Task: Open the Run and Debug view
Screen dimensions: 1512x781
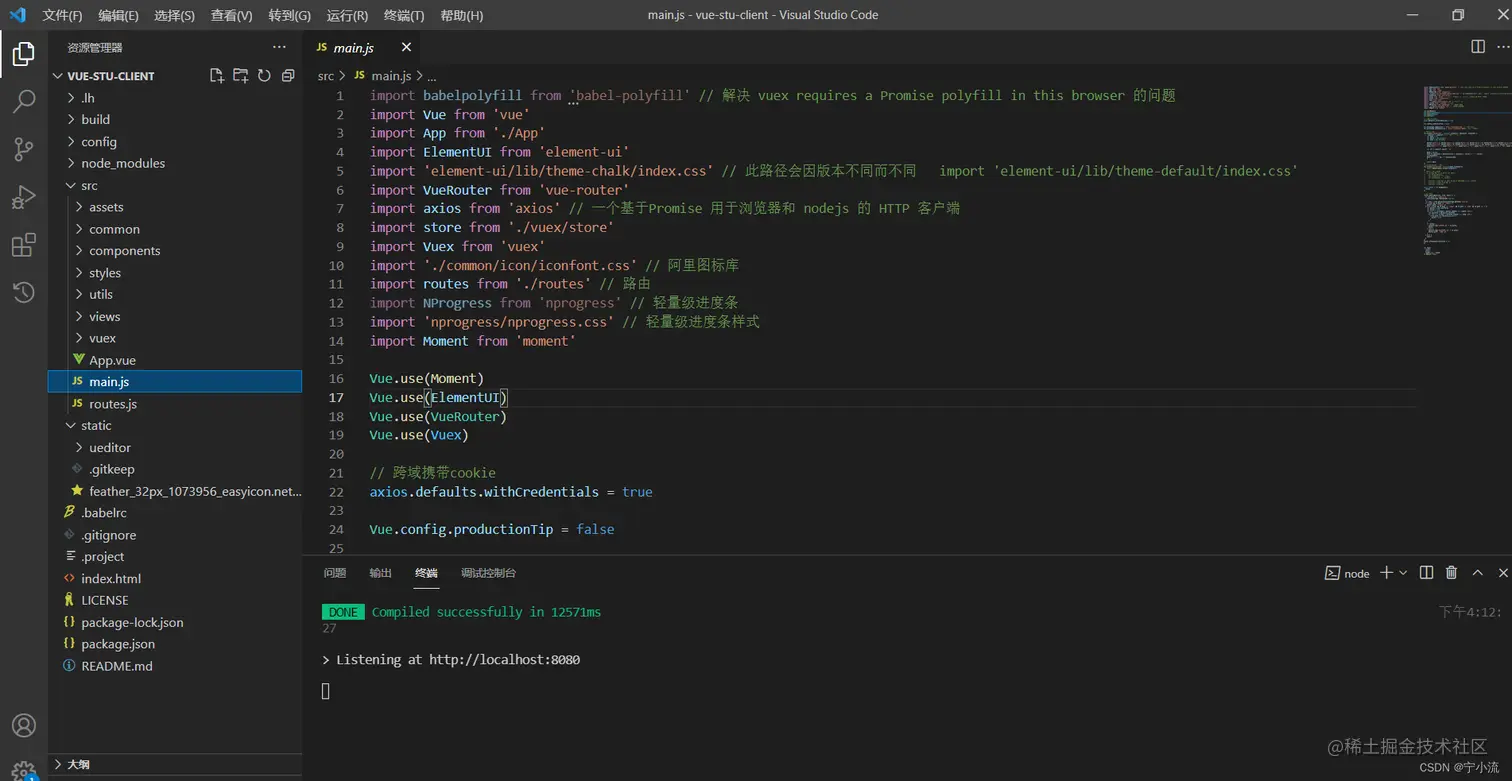Action: tap(24, 197)
